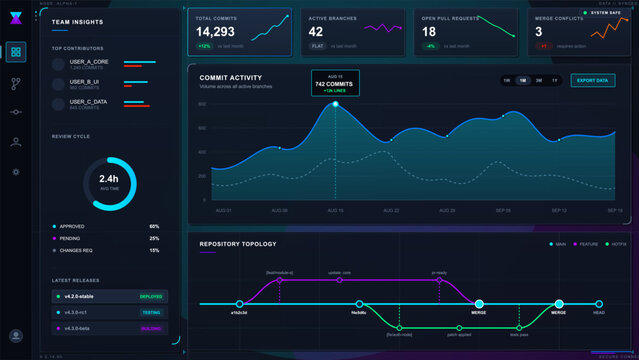The width and height of the screenshot is (639, 360).
Task: Click the USER_C_DATA avatar circle
Action: 58,104
